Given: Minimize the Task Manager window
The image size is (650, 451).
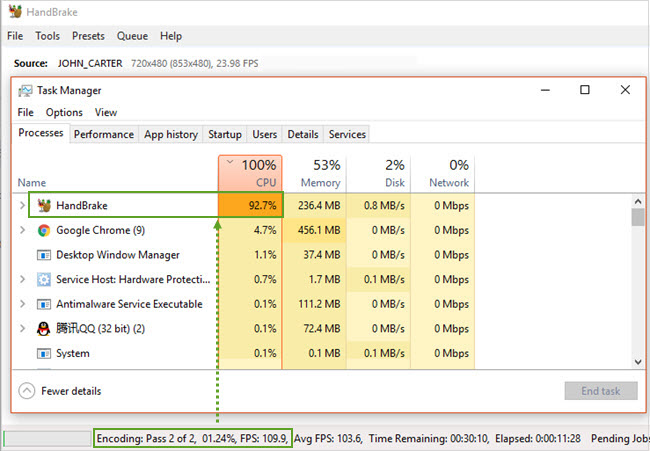Looking at the screenshot, I should pos(545,90).
